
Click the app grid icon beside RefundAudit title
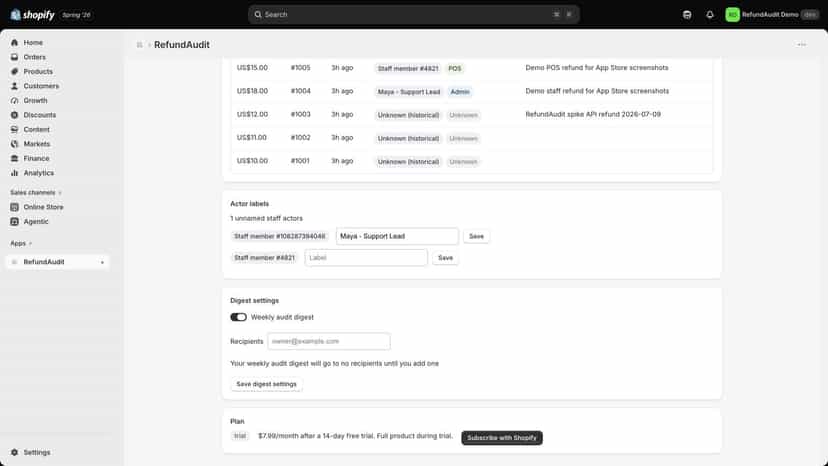[139, 45]
